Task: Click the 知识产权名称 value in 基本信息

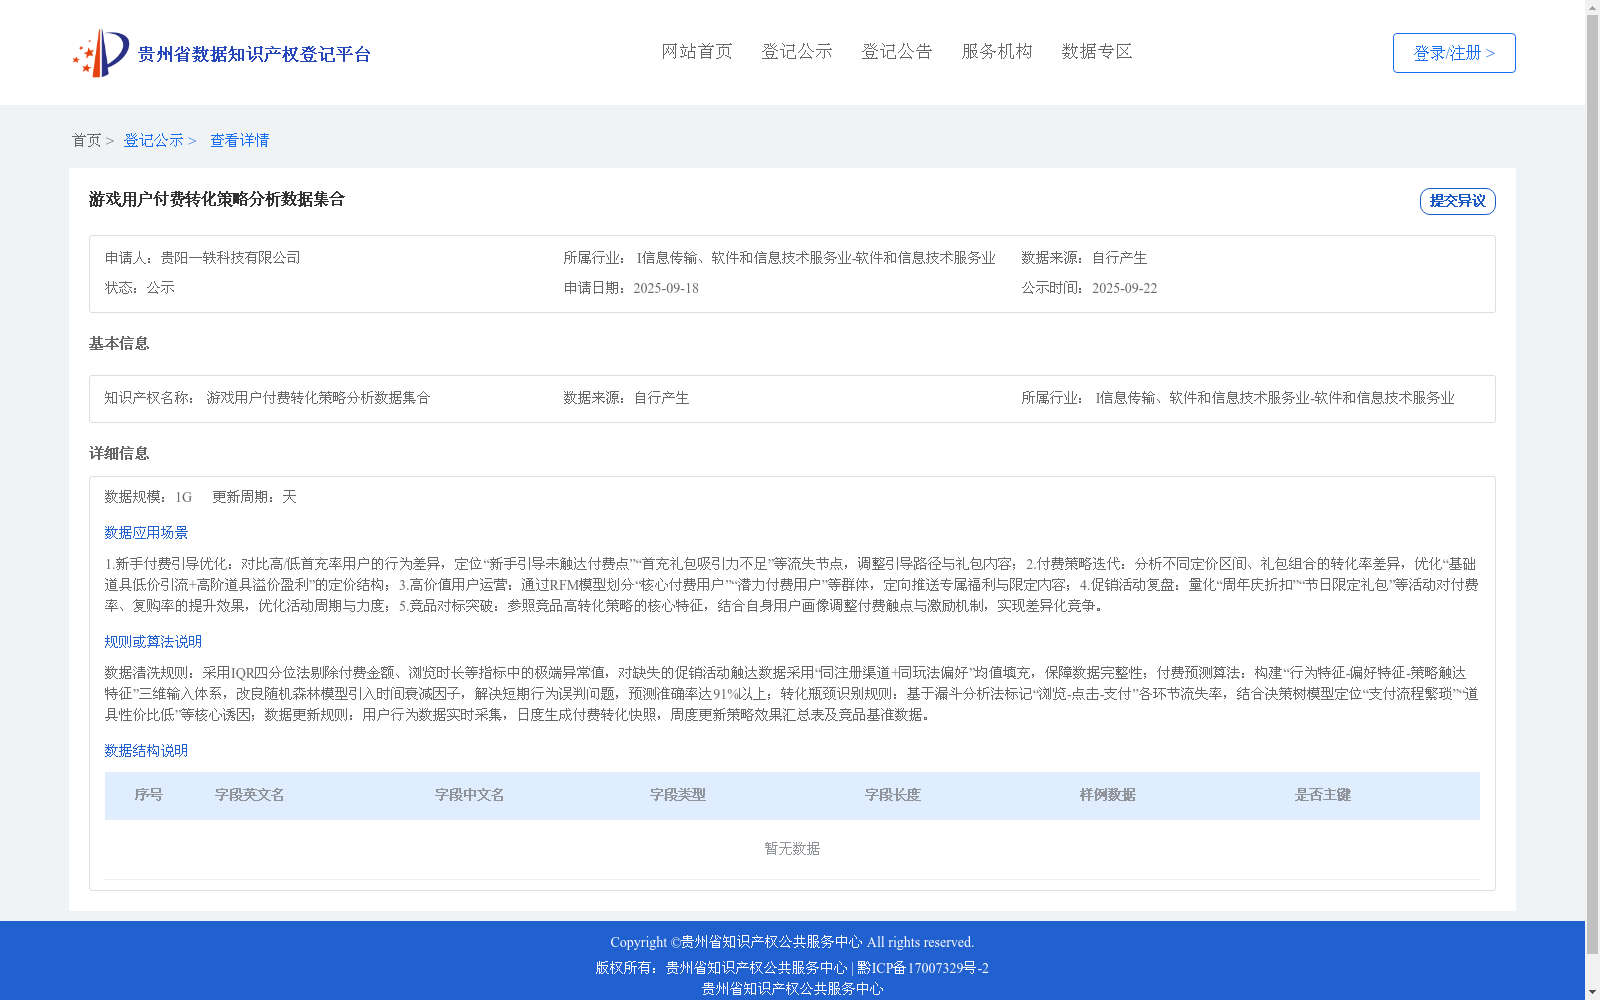Action: [x=318, y=398]
